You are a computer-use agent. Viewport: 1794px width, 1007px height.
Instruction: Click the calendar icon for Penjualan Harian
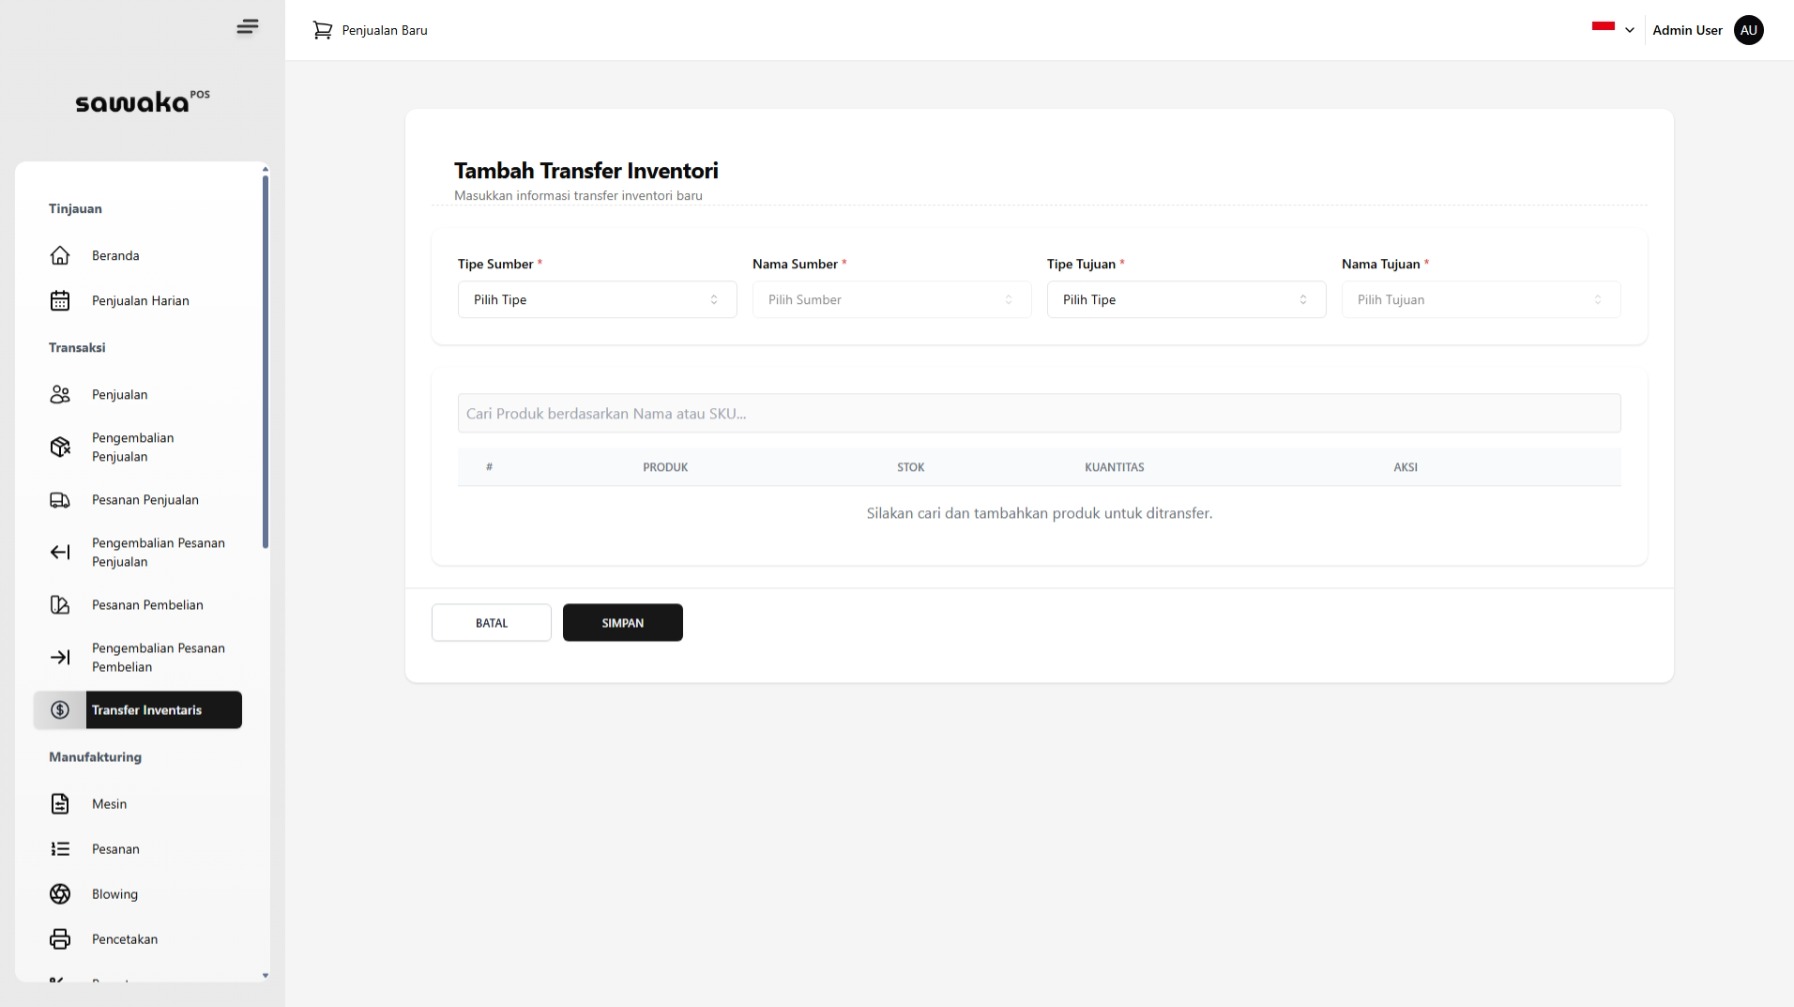pos(60,301)
